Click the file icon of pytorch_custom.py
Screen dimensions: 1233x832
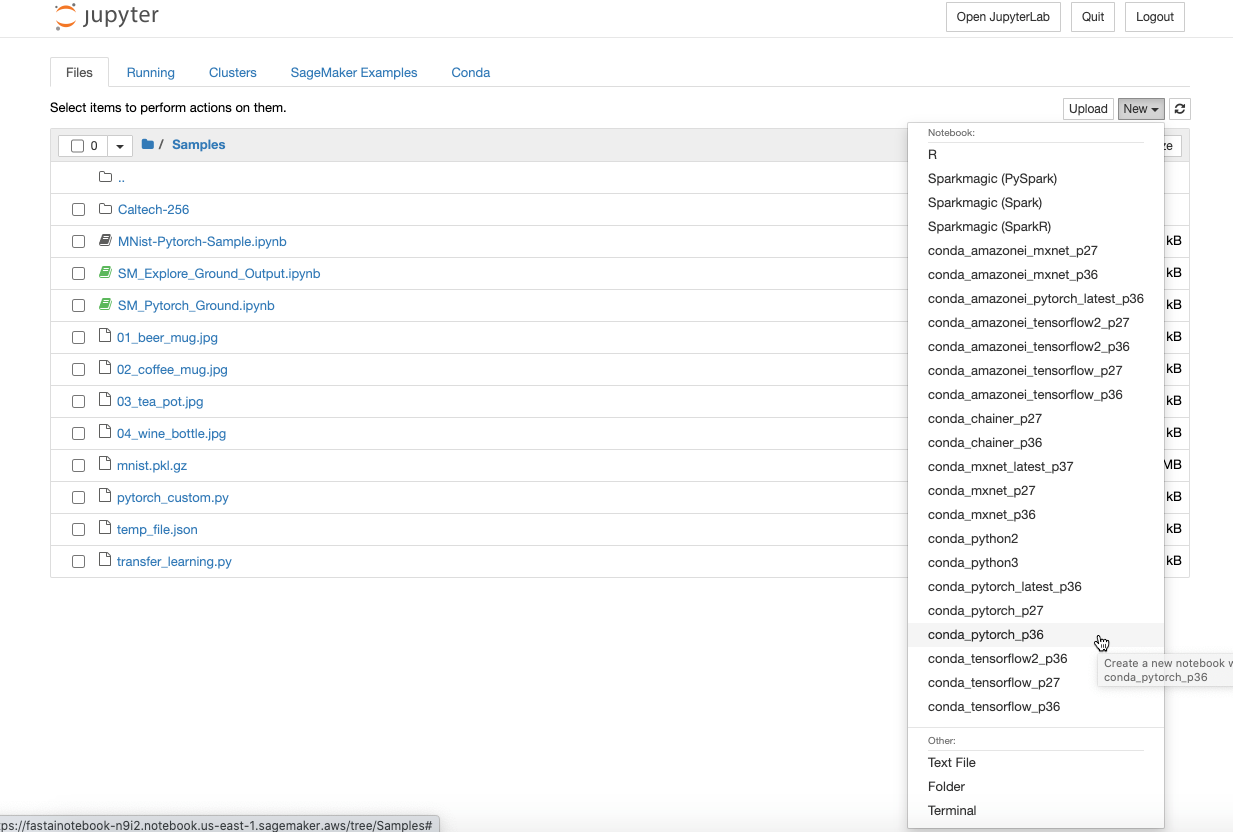(x=105, y=497)
